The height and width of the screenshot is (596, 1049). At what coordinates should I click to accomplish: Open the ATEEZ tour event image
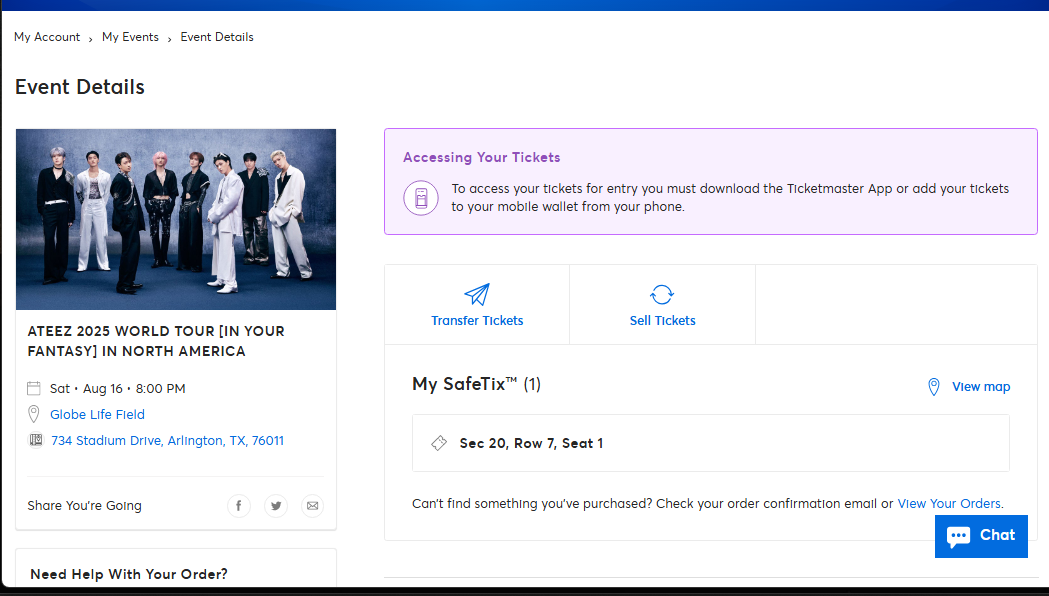[x=176, y=219]
